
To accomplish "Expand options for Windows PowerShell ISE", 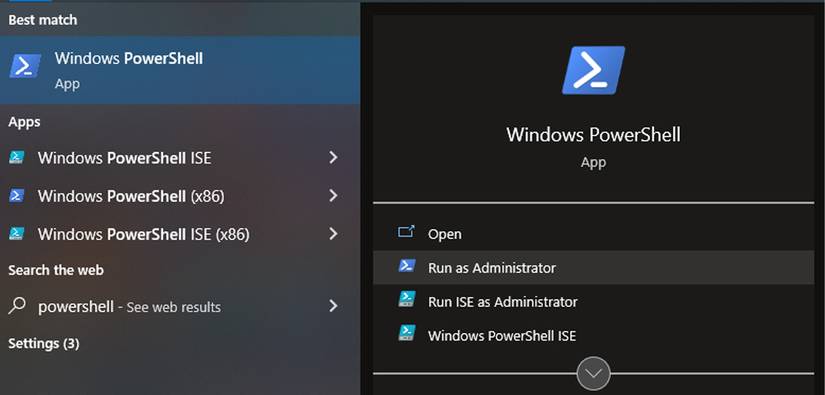I will (x=333, y=157).
